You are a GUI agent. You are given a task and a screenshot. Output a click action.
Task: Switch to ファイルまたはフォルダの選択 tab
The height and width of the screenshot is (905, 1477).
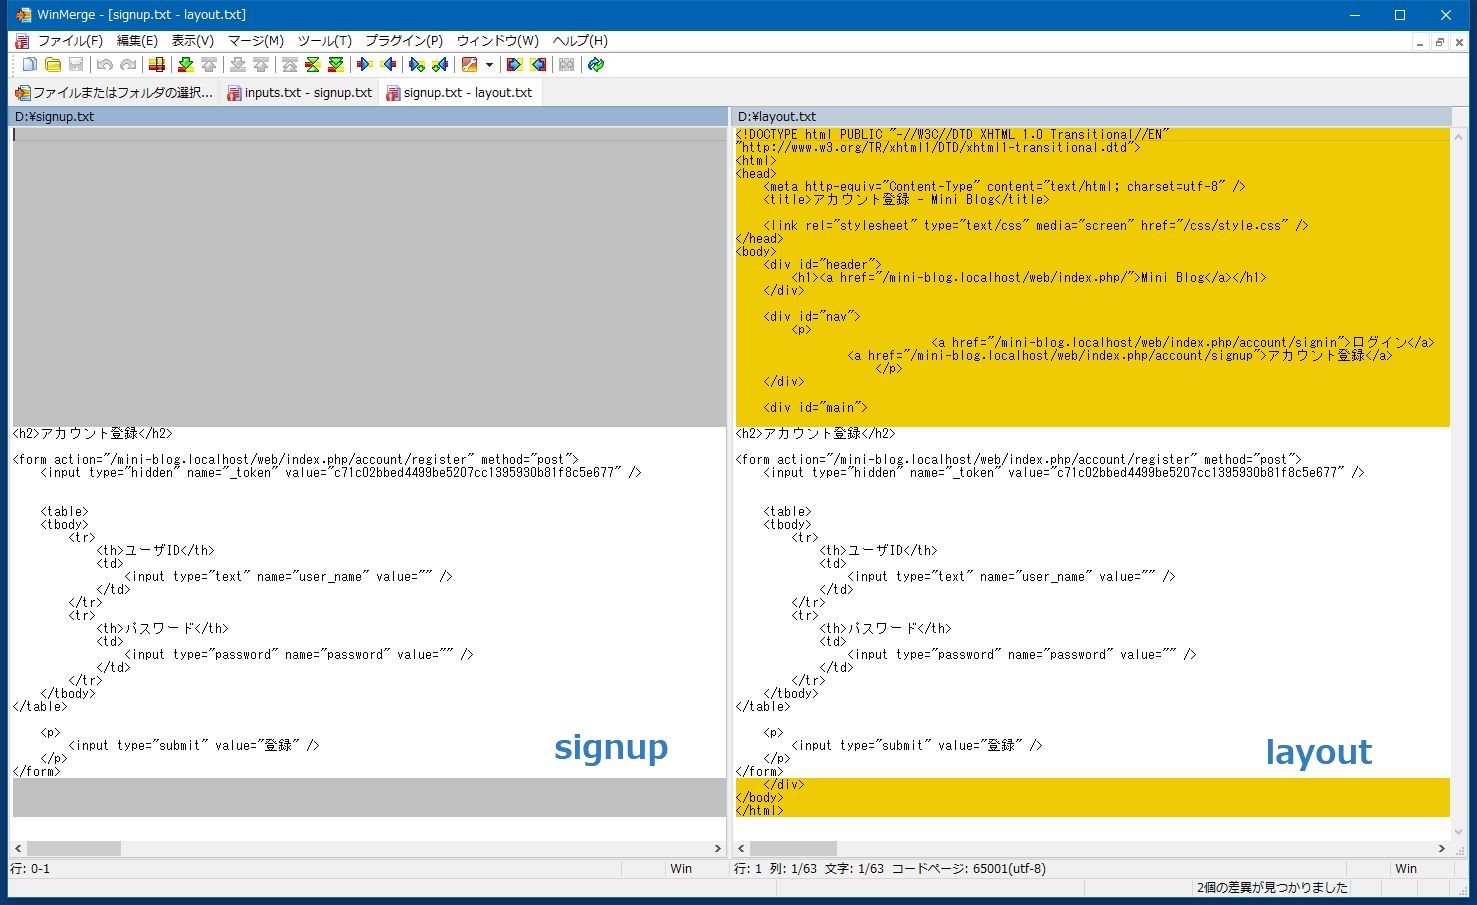[114, 92]
